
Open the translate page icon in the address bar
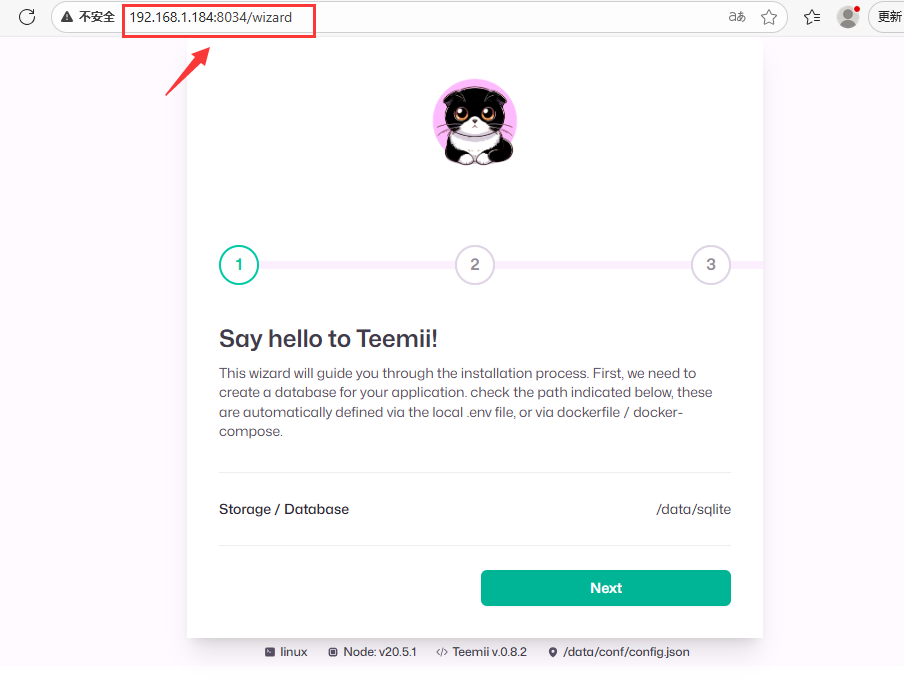(x=737, y=17)
